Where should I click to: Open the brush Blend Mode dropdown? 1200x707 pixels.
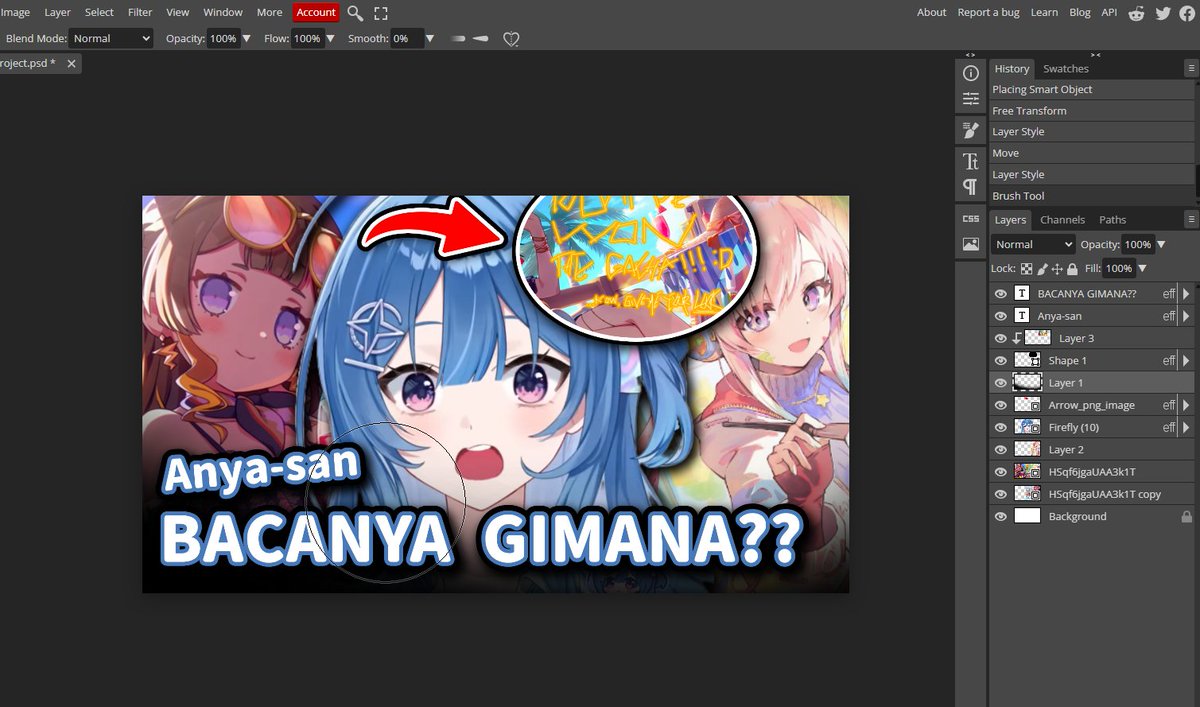click(112, 39)
